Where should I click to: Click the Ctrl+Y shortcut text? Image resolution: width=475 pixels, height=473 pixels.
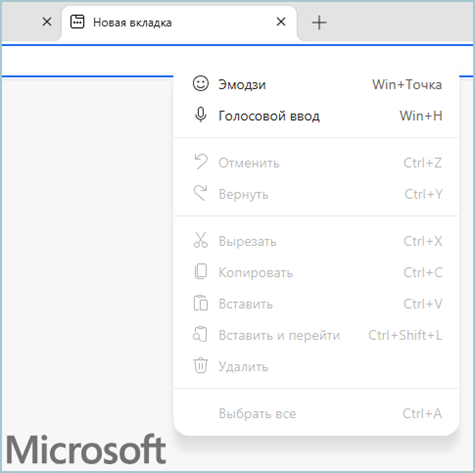point(423,194)
